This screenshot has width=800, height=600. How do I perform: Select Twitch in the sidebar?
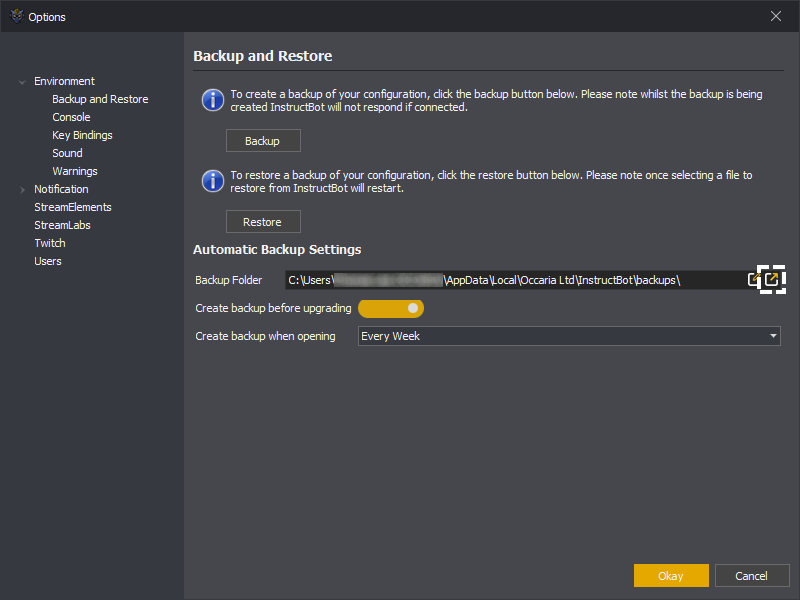pyautogui.click(x=50, y=243)
